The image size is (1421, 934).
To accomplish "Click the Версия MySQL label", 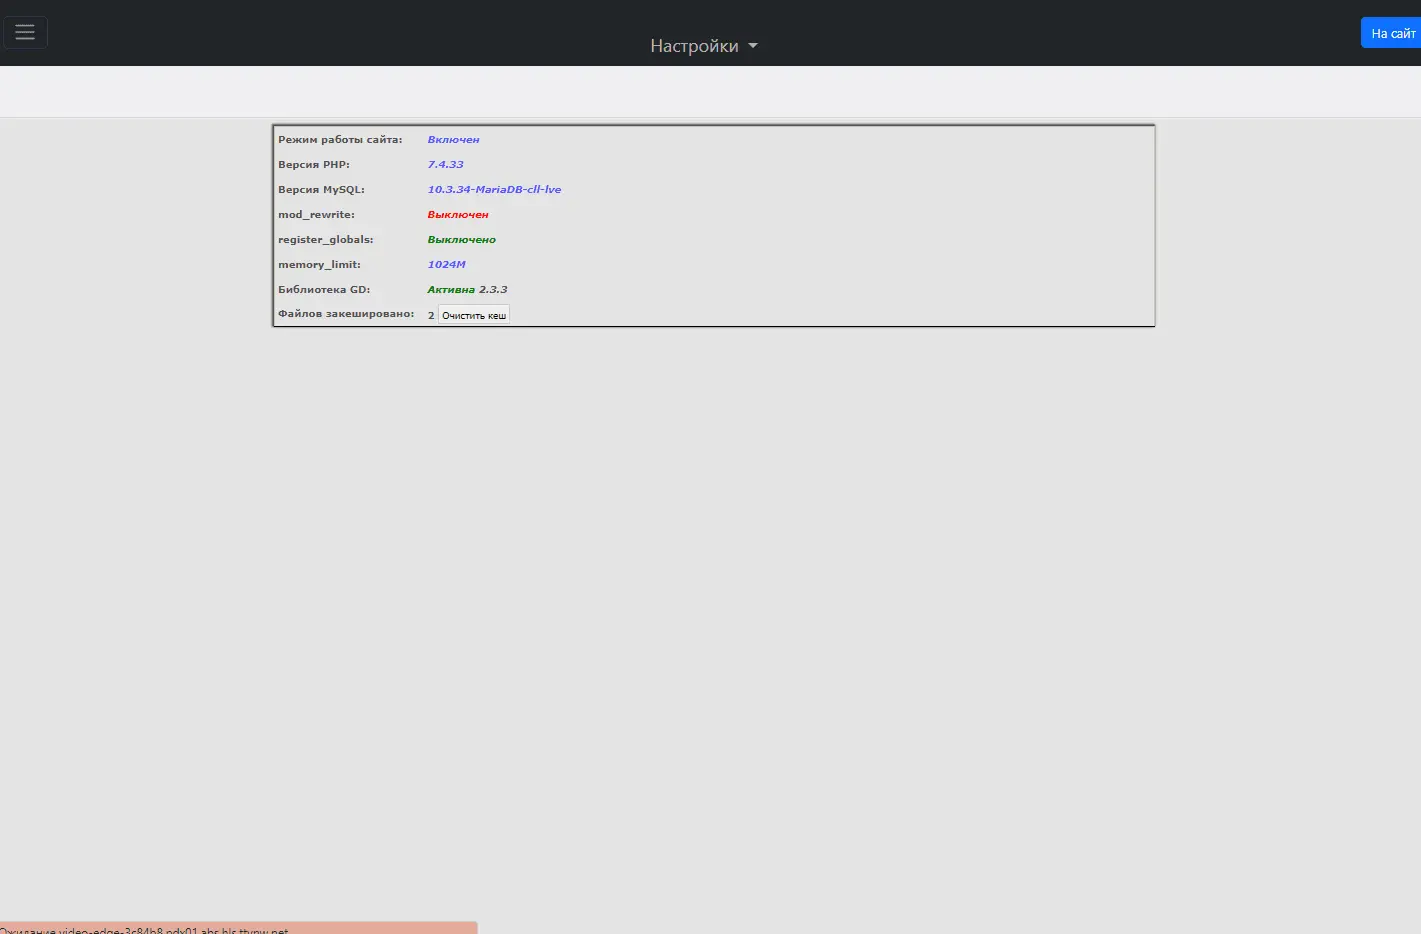I will [x=321, y=190].
